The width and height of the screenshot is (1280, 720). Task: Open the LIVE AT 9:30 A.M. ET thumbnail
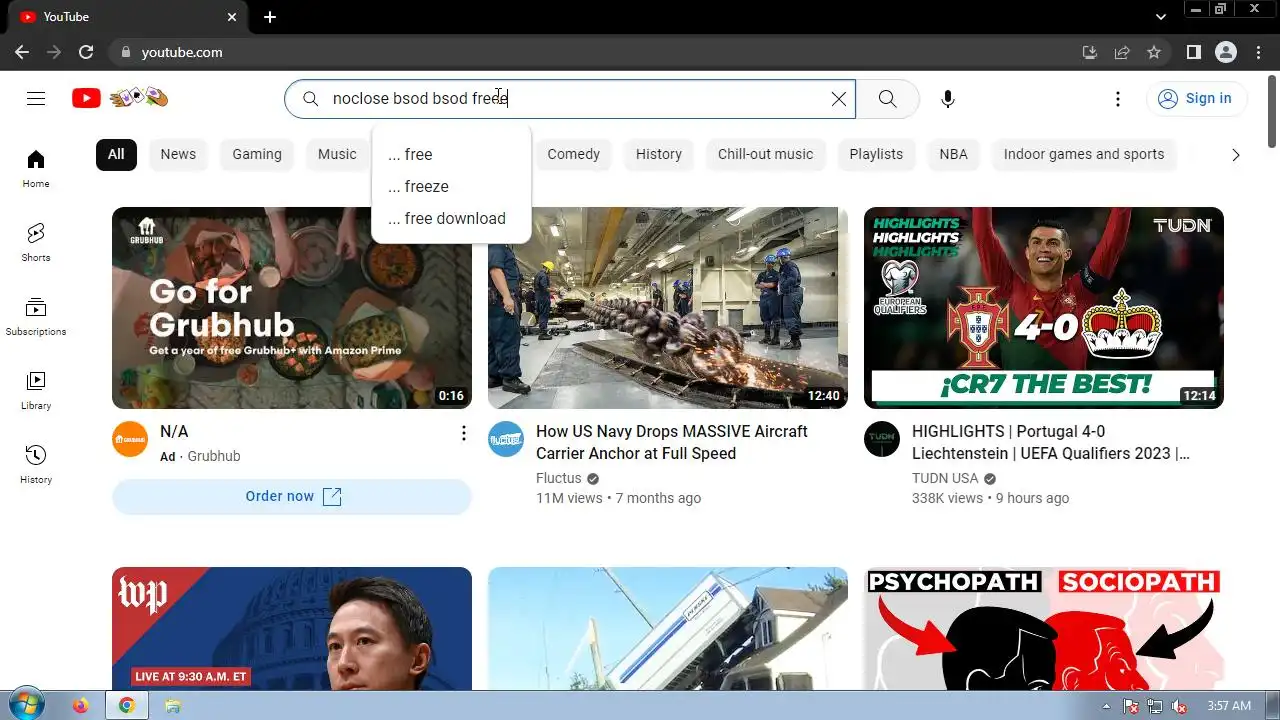click(x=292, y=628)
